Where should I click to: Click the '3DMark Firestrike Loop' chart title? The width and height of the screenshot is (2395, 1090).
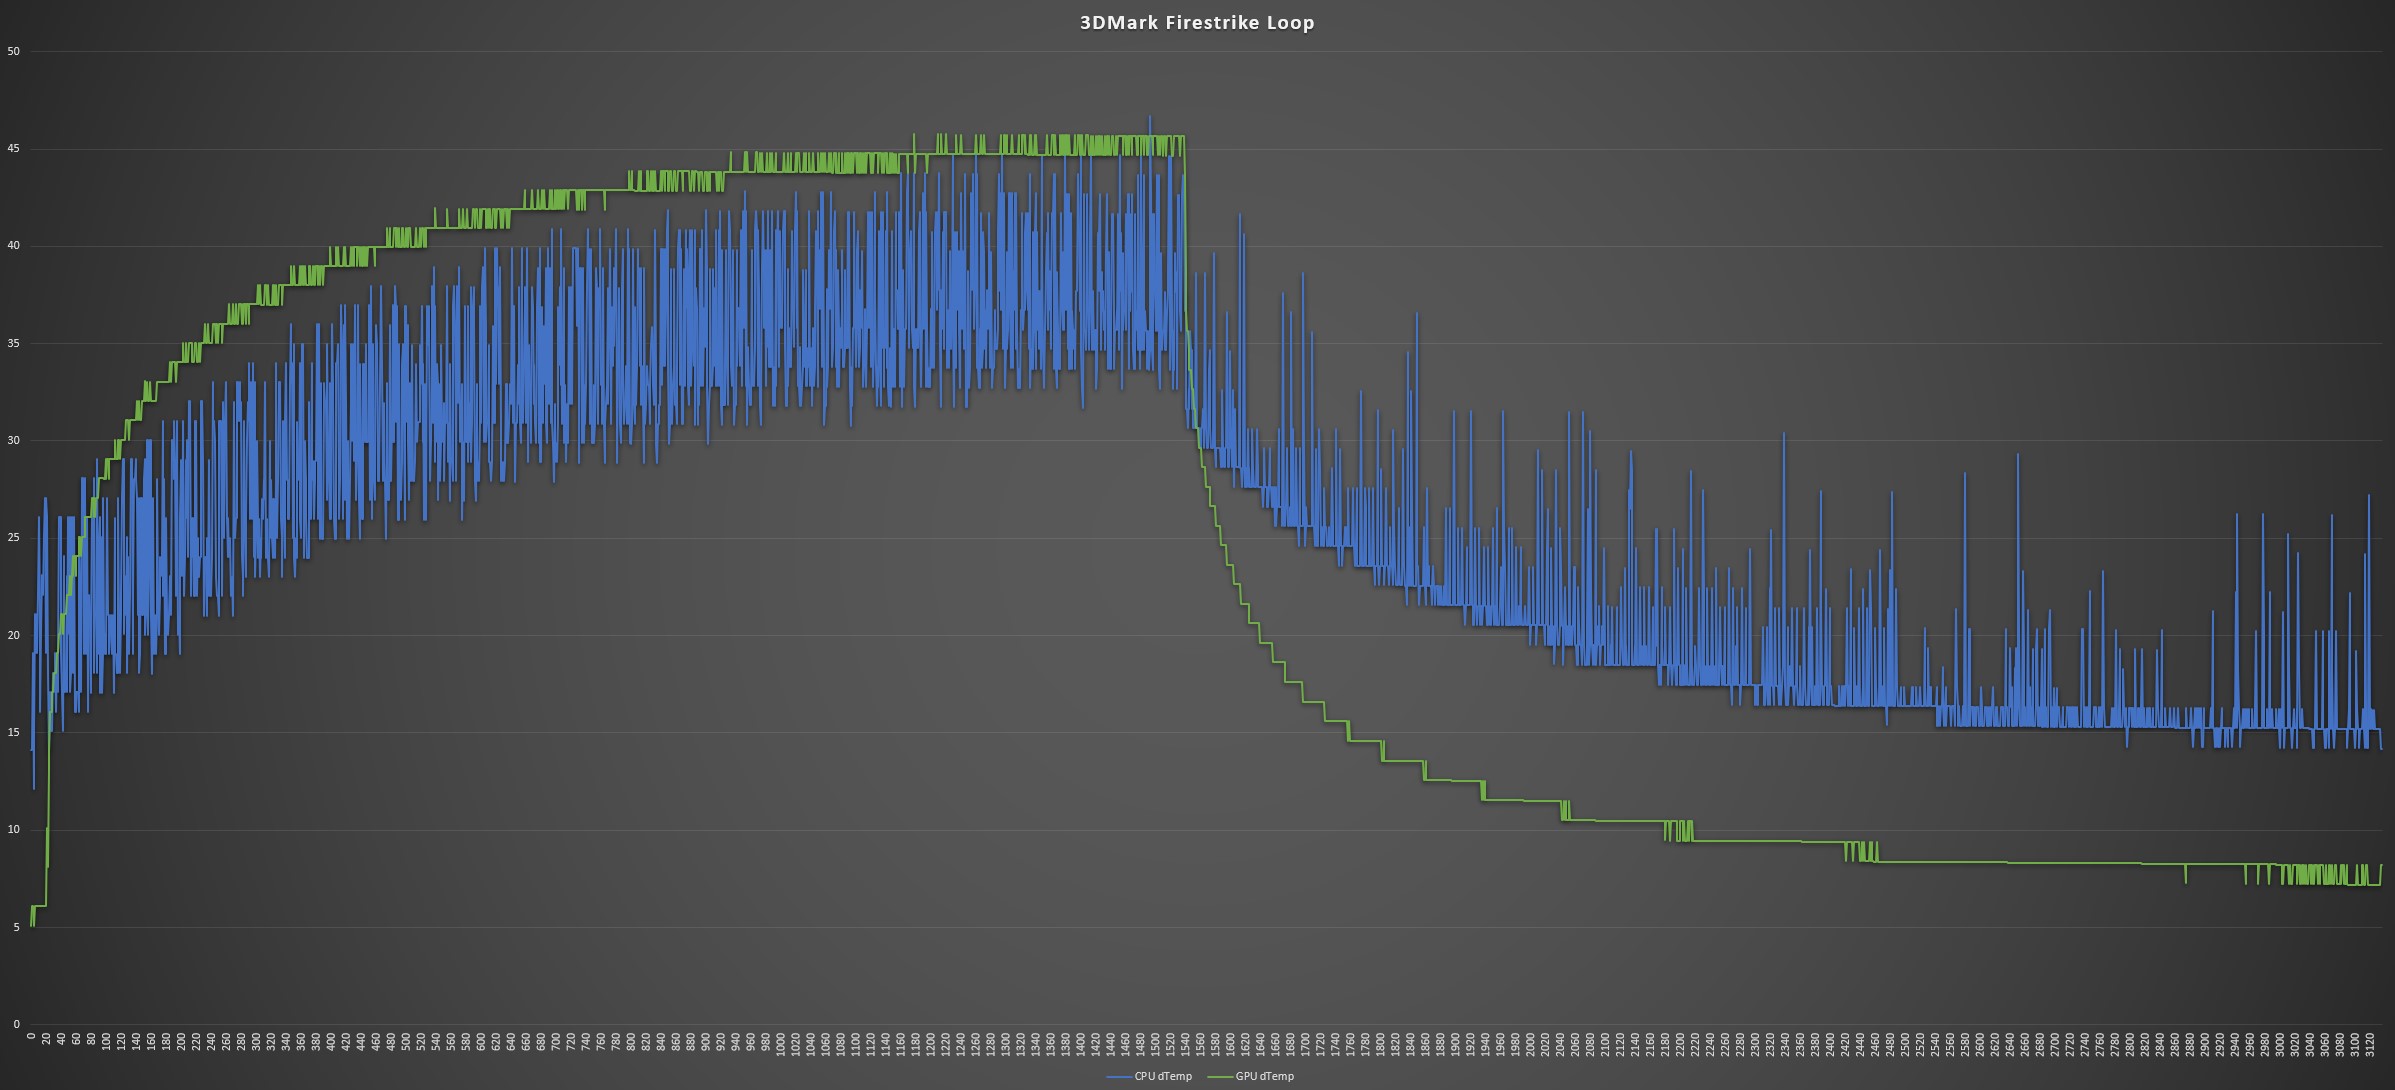(1196, 22)
